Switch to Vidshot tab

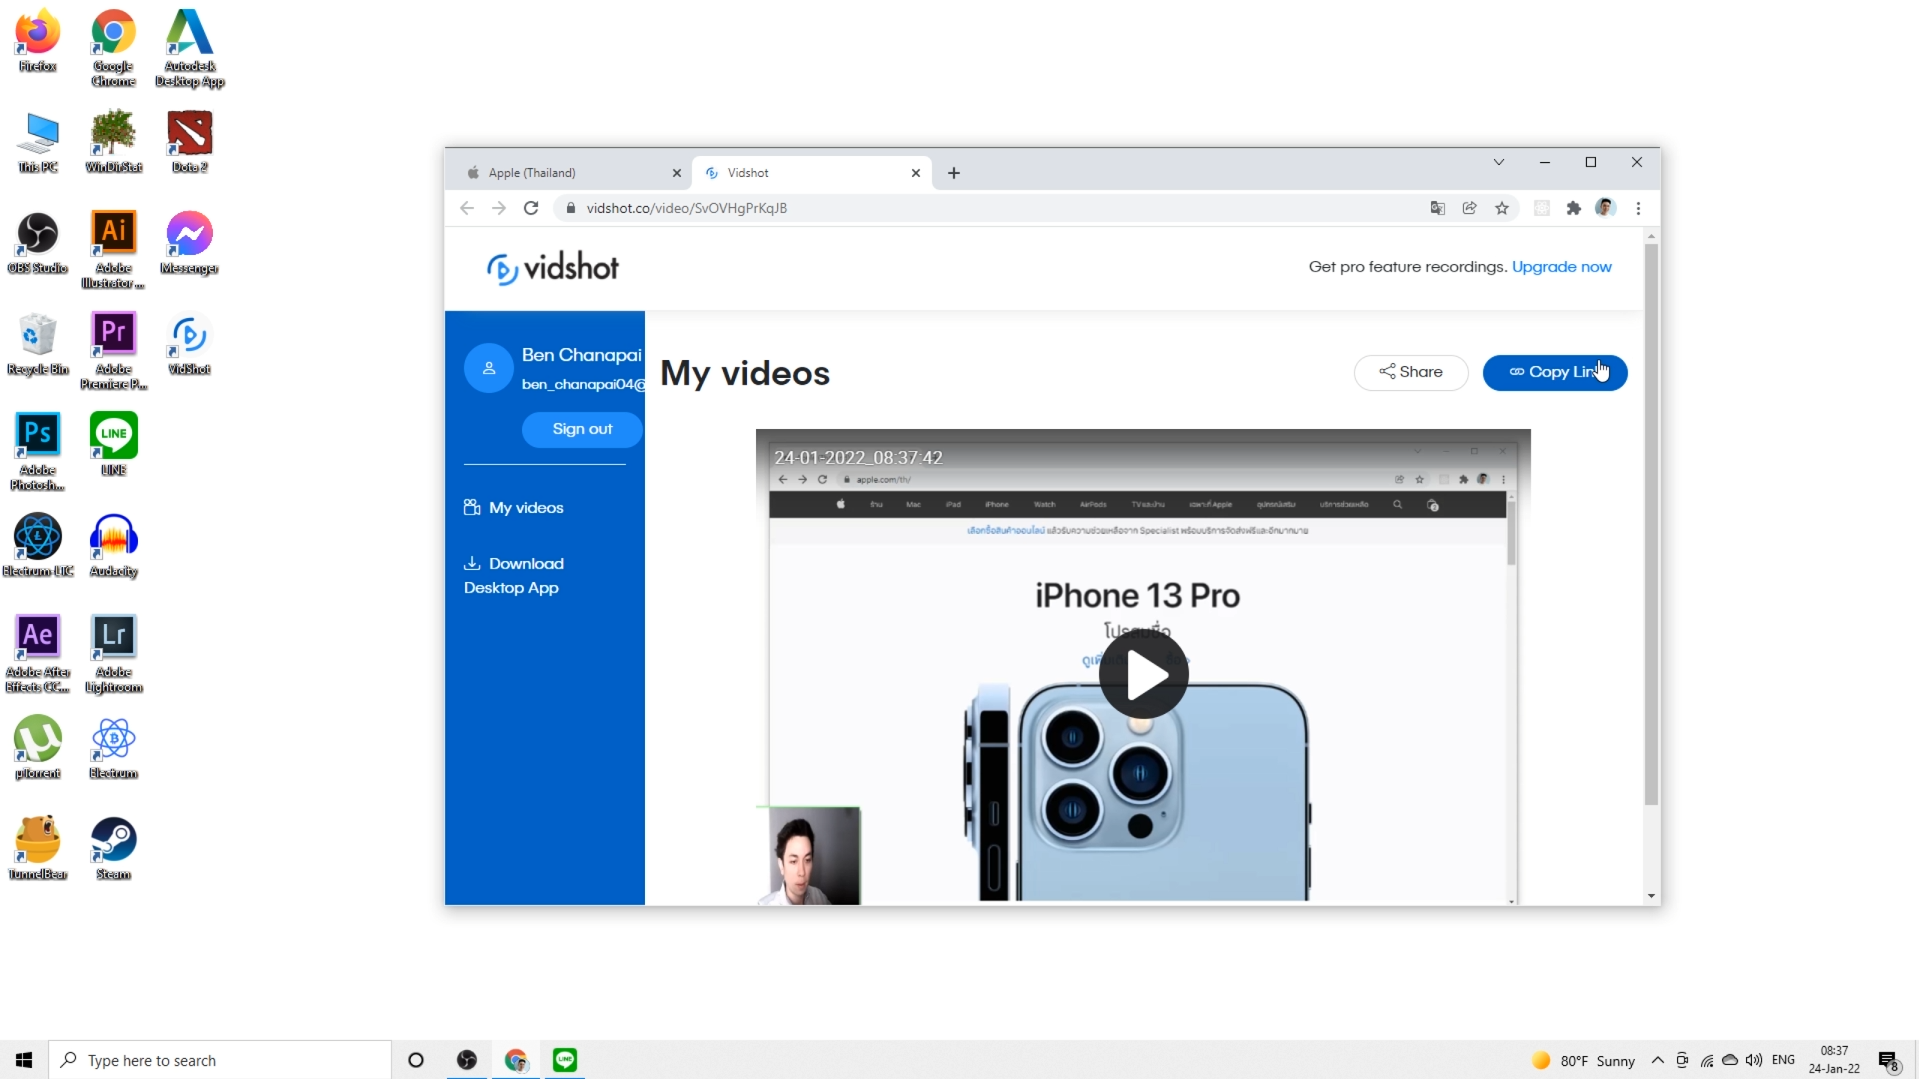tap(812, 173)
